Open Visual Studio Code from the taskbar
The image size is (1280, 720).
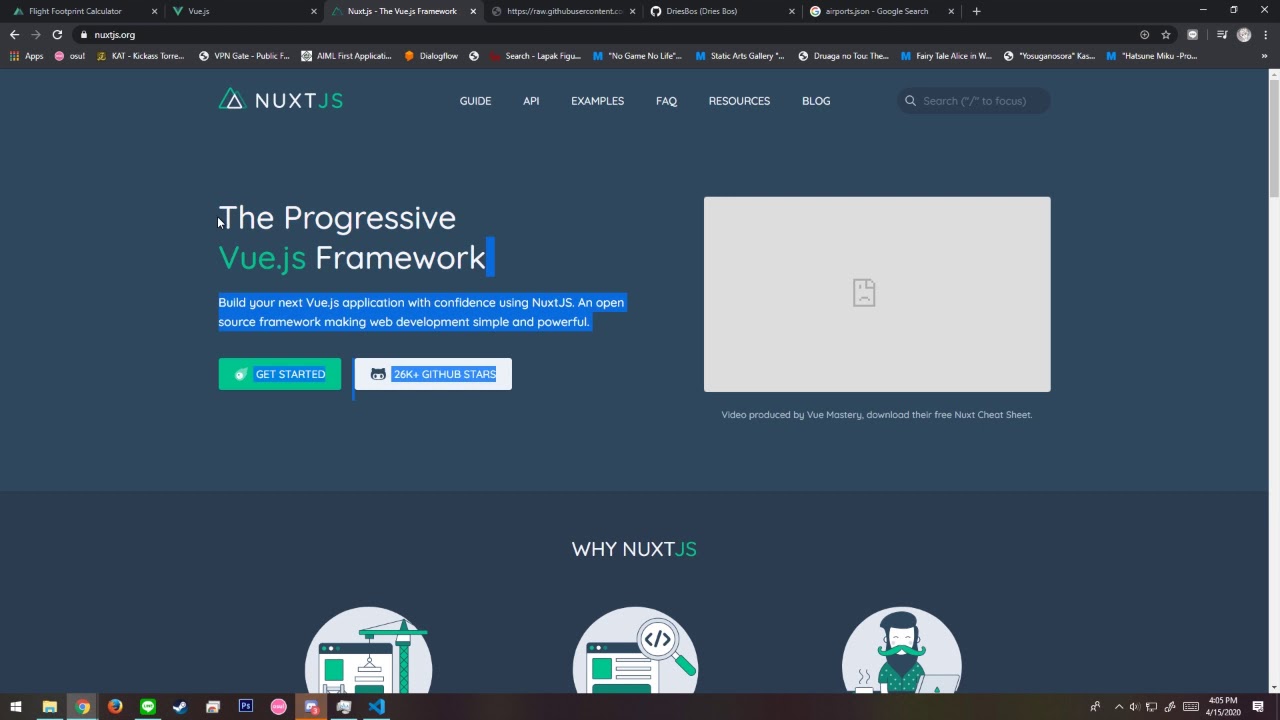click(376, 707)
